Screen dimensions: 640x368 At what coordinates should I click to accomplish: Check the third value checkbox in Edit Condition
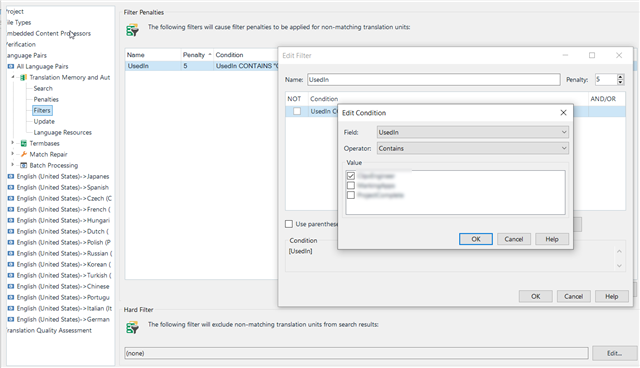click(351, 195)
